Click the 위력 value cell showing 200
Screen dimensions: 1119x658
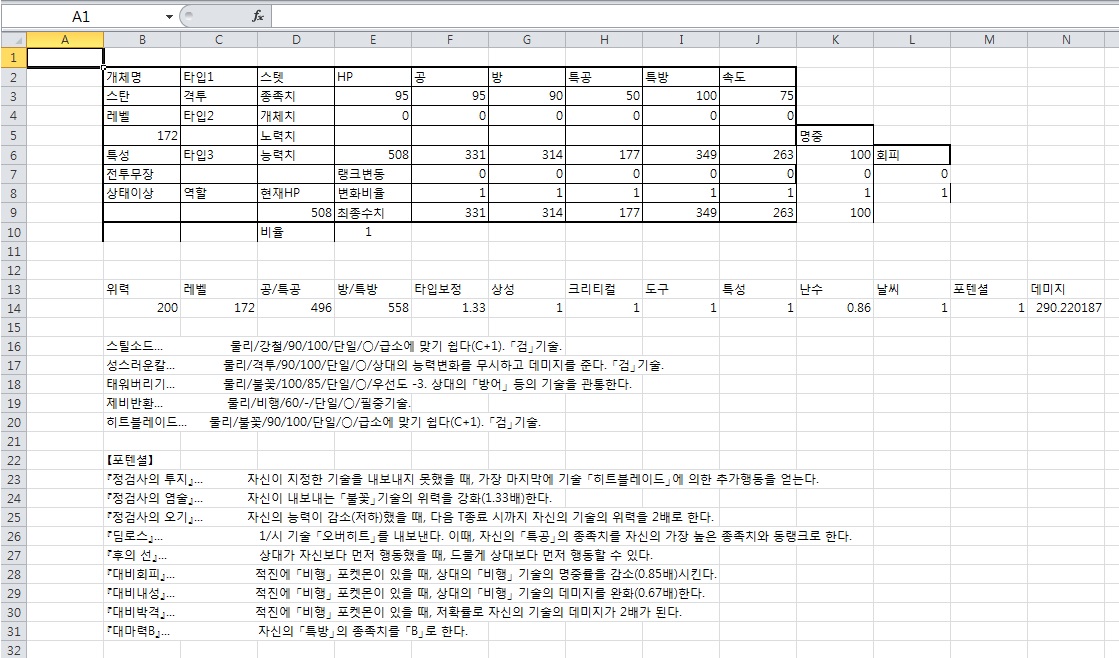(x=141, y=308)
